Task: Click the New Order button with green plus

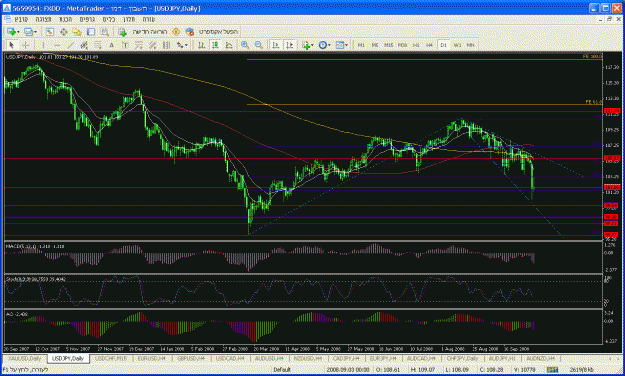Action: (143, 32)
